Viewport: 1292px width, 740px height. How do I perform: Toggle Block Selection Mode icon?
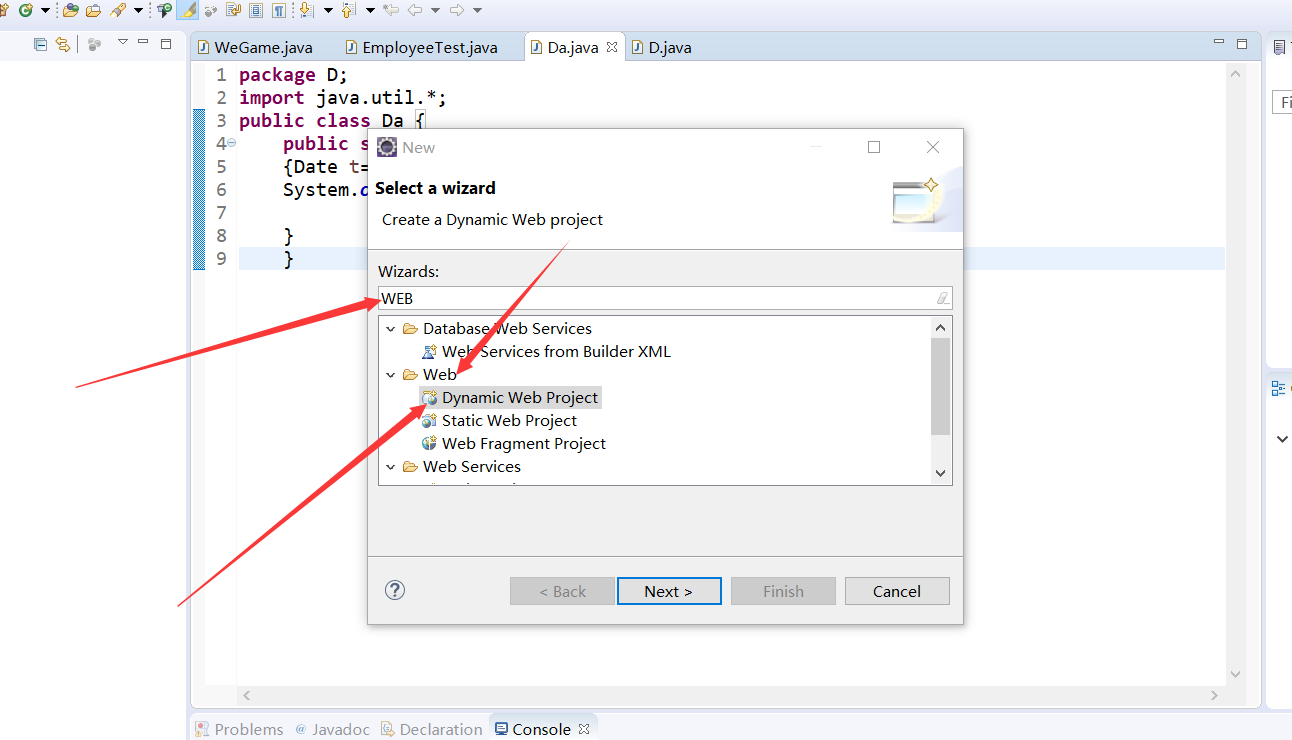coord(256,10)
